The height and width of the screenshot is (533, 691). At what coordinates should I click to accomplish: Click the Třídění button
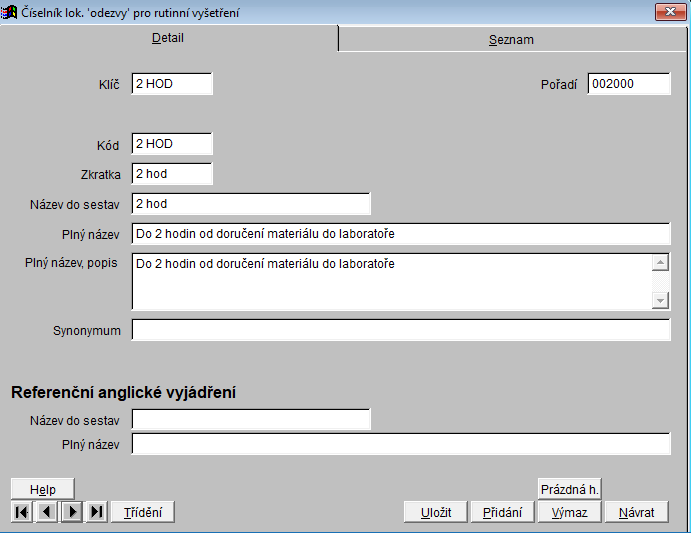point(142,512)
